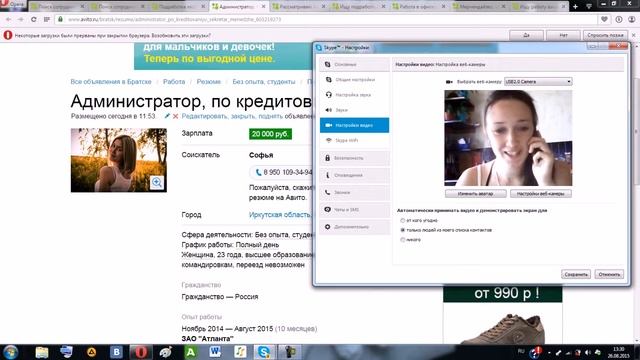Switch to the 'Работа в офисе' browser tab

coord(420,6)
